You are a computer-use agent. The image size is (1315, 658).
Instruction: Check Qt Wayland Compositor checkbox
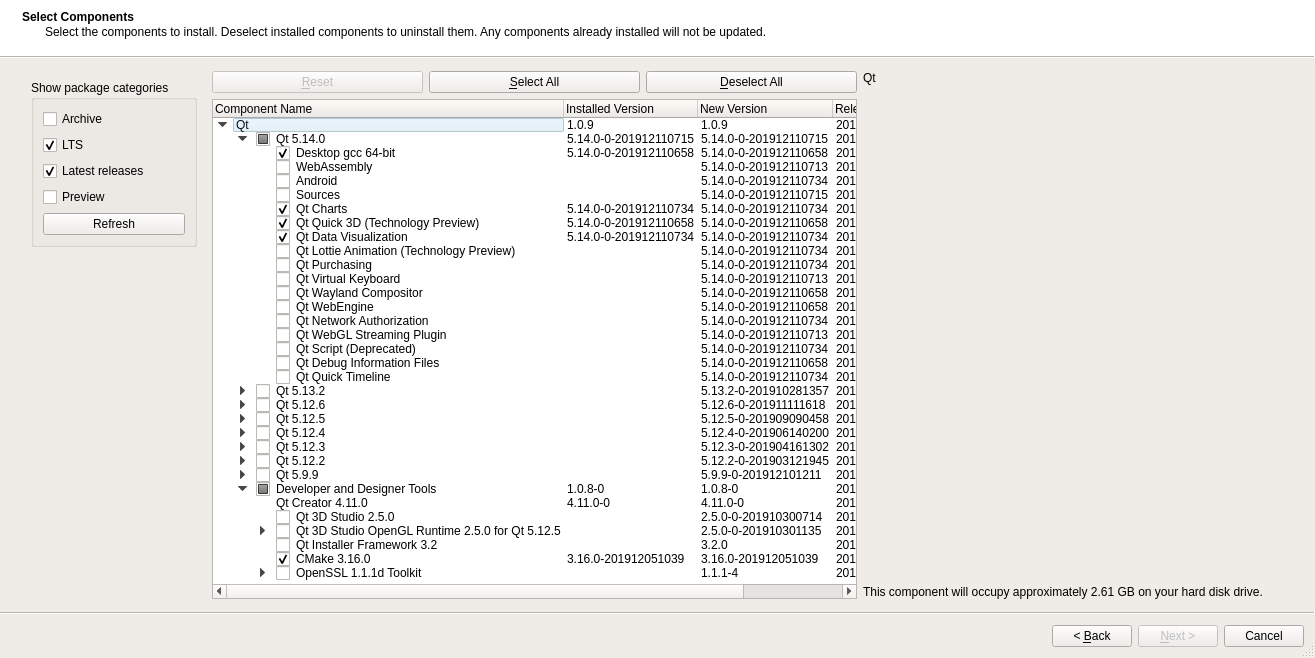(283, 293)
